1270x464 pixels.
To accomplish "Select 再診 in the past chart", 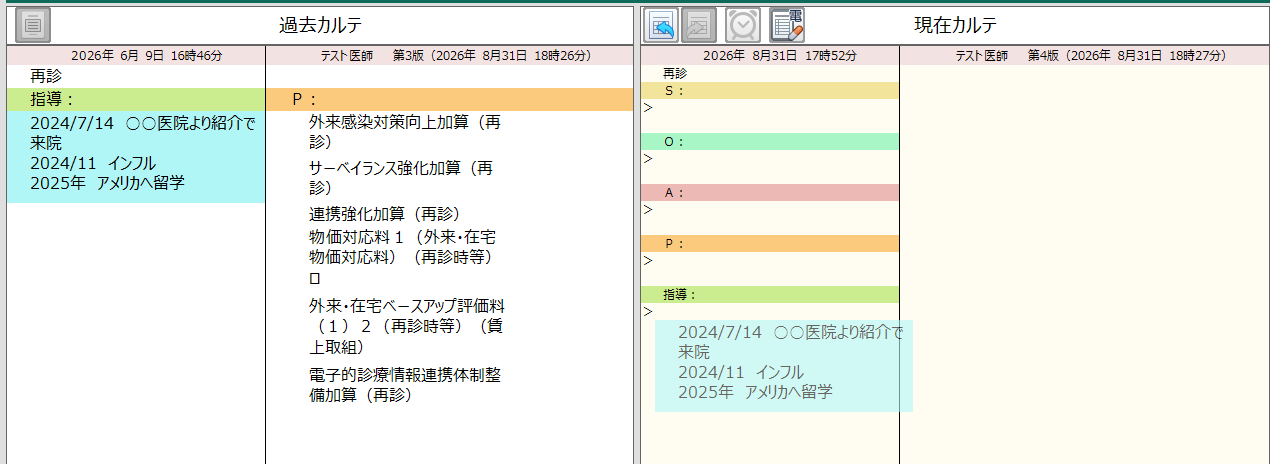I will 45,75.
